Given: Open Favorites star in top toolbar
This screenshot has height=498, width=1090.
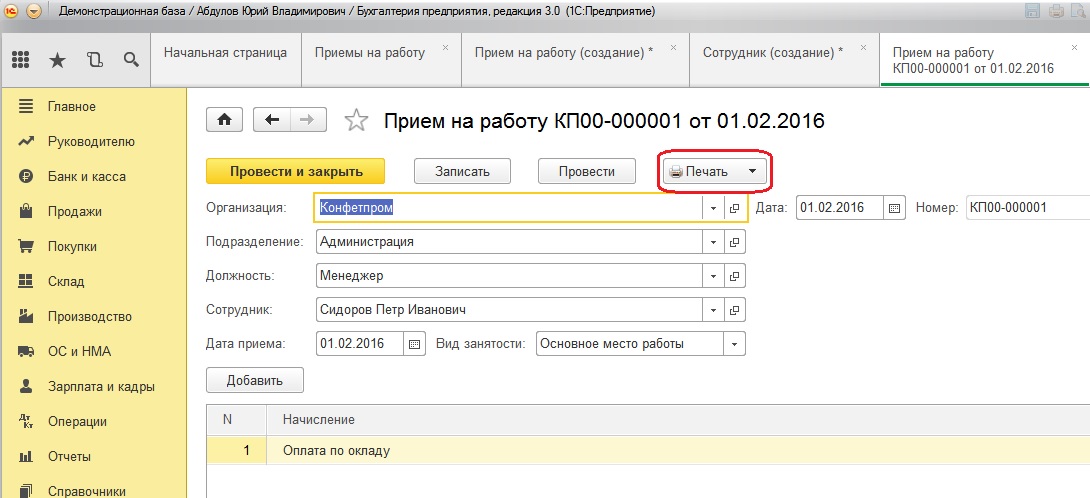Looking at the screenshot, I should [x=58, y=59].
